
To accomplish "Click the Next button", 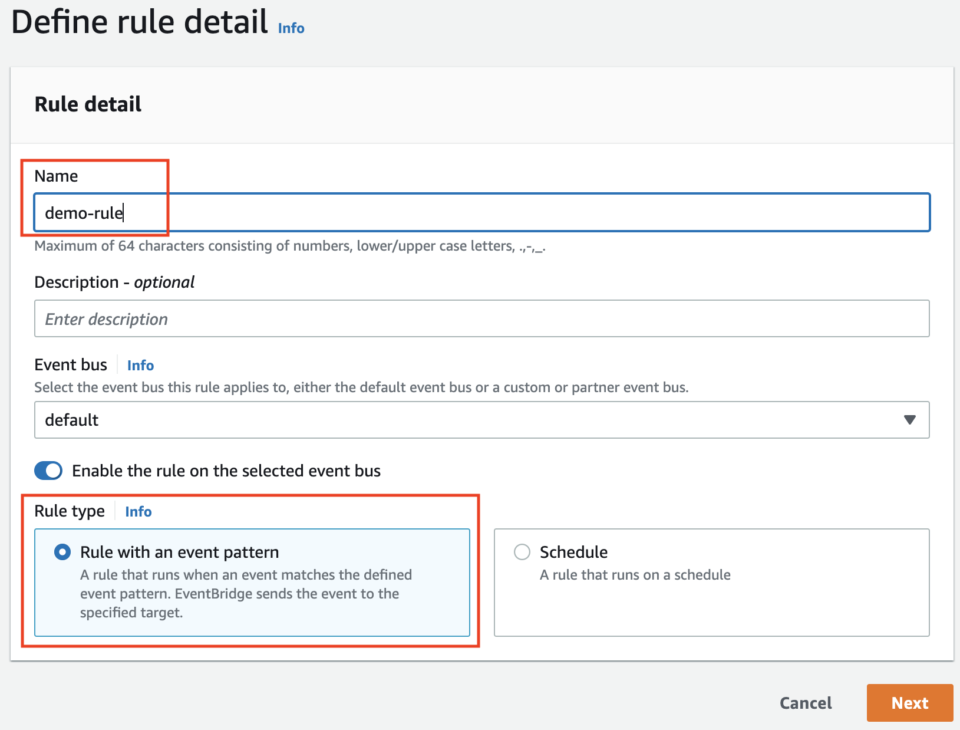I will pyautogui.click(x=909, y=703).
